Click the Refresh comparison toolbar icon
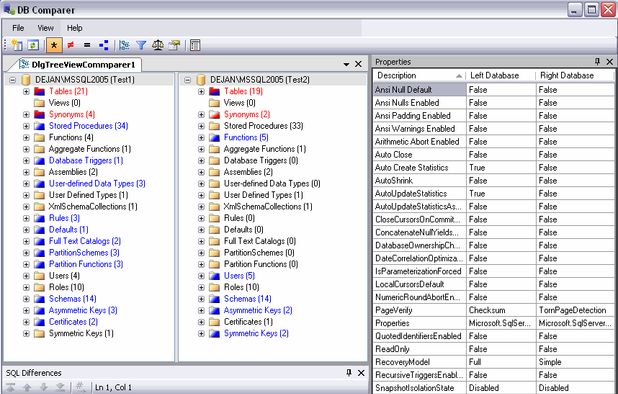This screenshot has width=618, height=394. click(x=33, y=45)
